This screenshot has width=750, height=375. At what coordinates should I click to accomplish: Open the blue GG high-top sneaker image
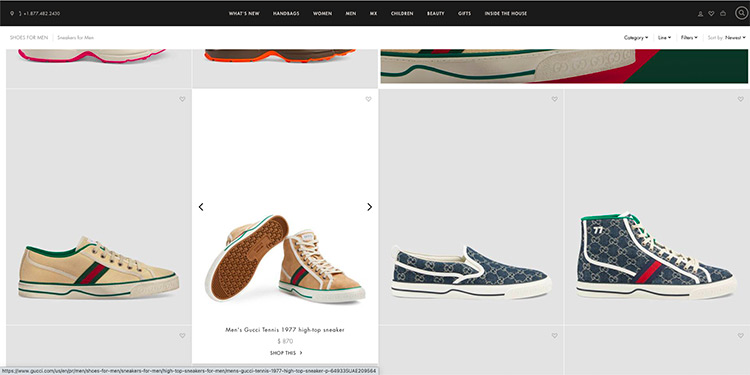click(x=656, y=256)
